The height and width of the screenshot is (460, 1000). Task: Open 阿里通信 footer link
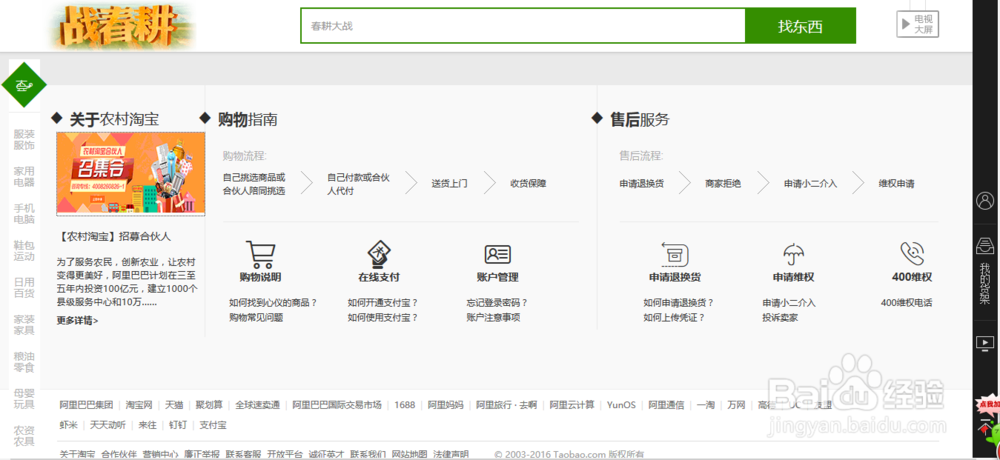coord(666,405)
